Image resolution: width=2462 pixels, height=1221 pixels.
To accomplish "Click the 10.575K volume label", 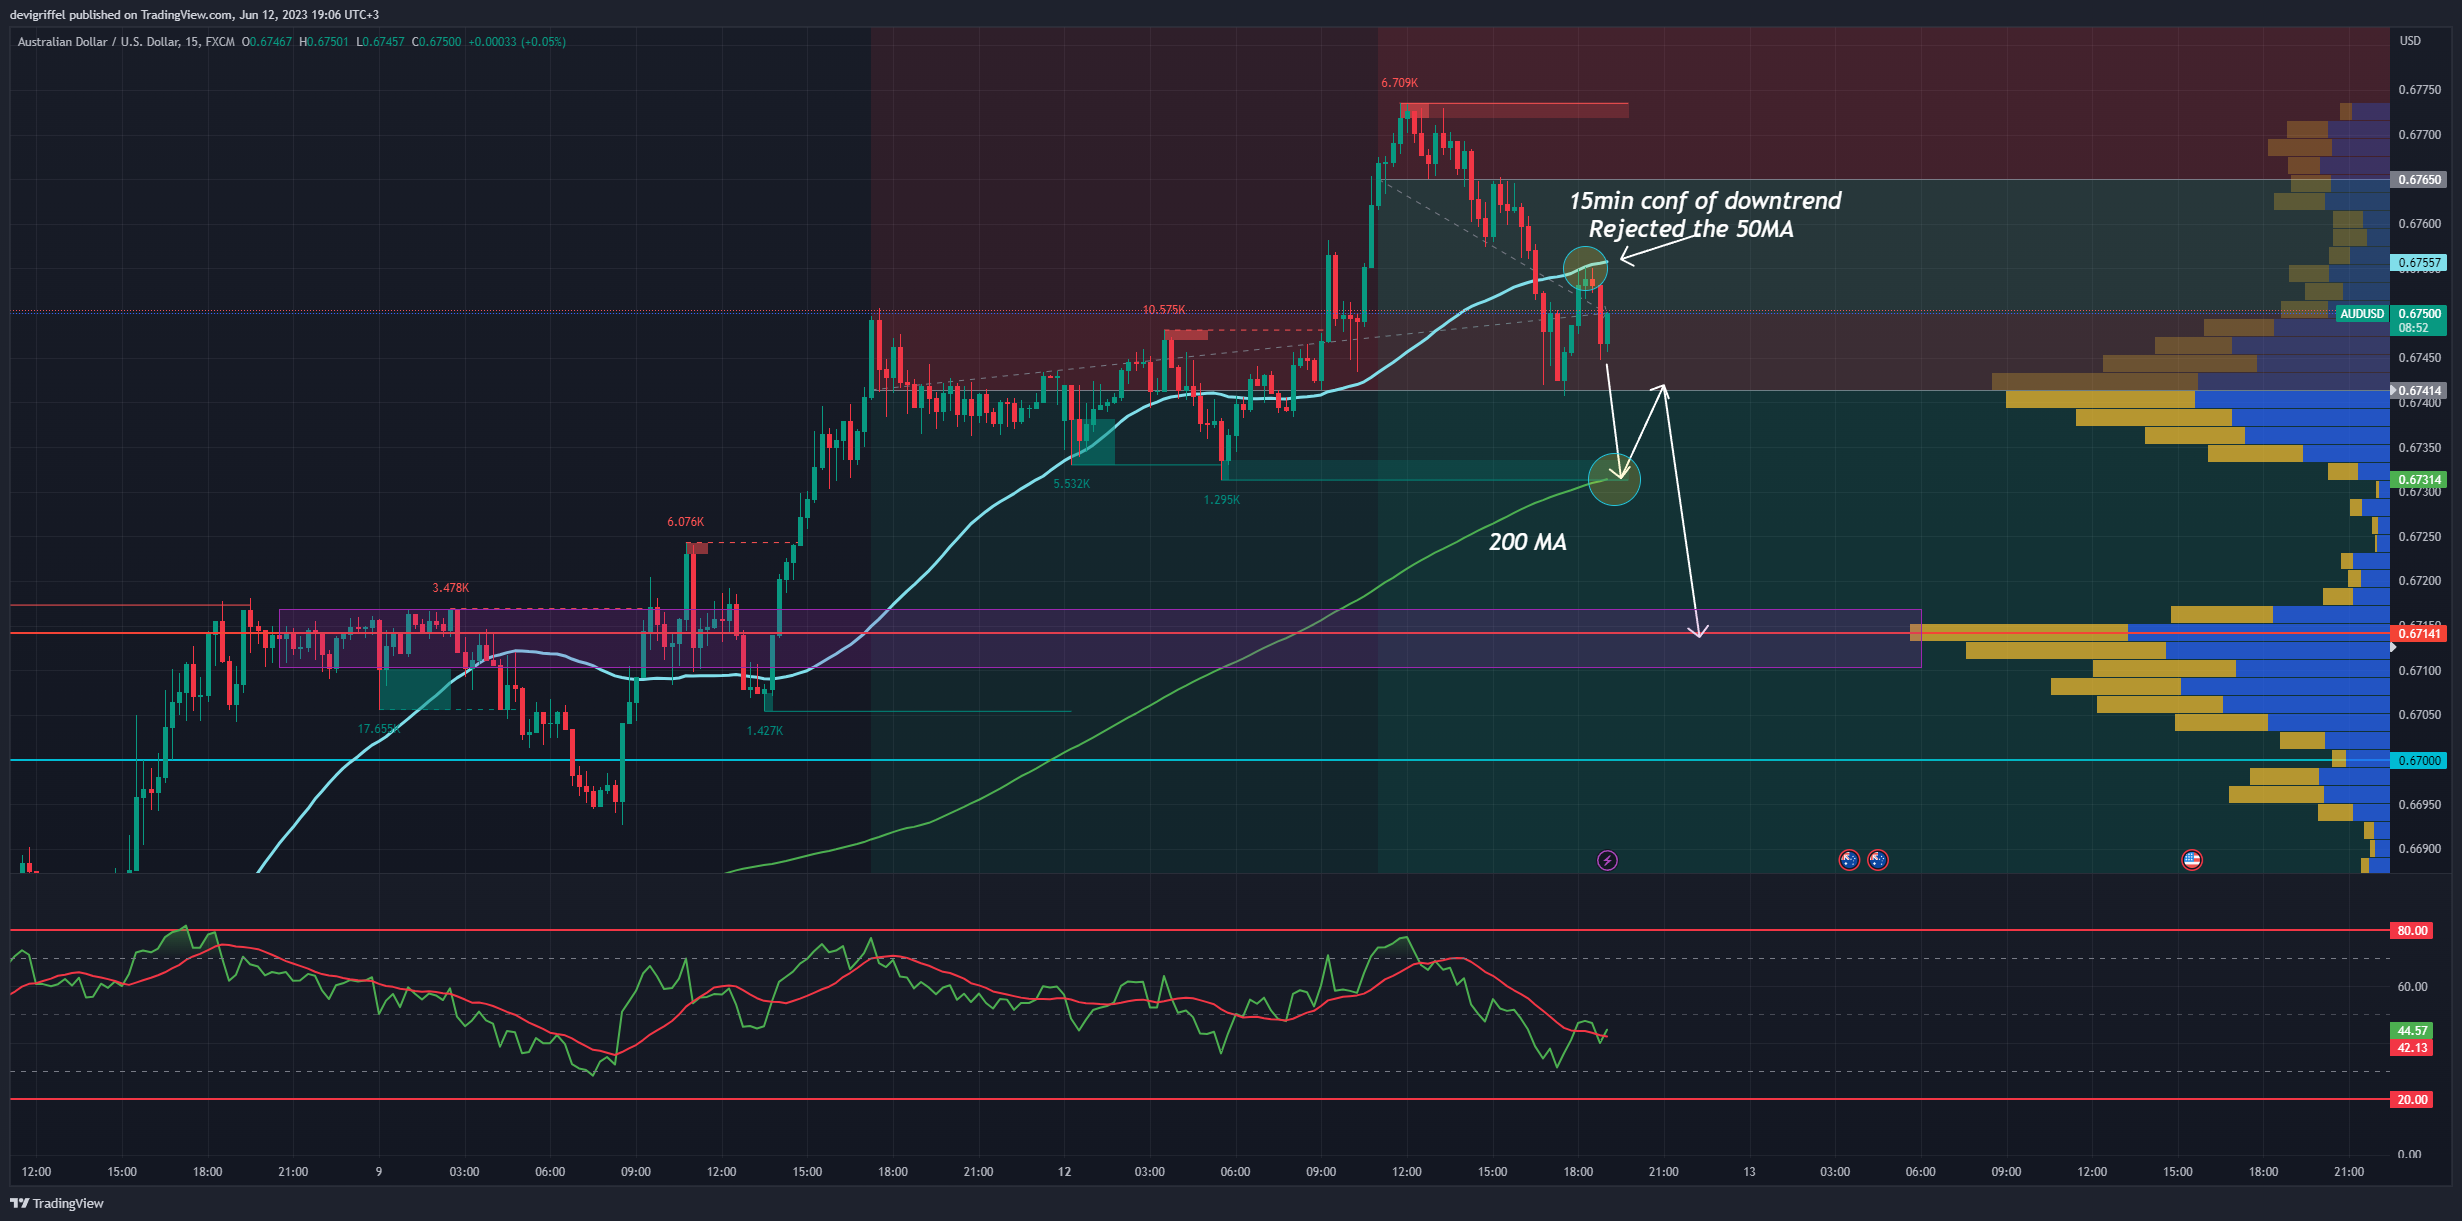I will coord(1164,310).
